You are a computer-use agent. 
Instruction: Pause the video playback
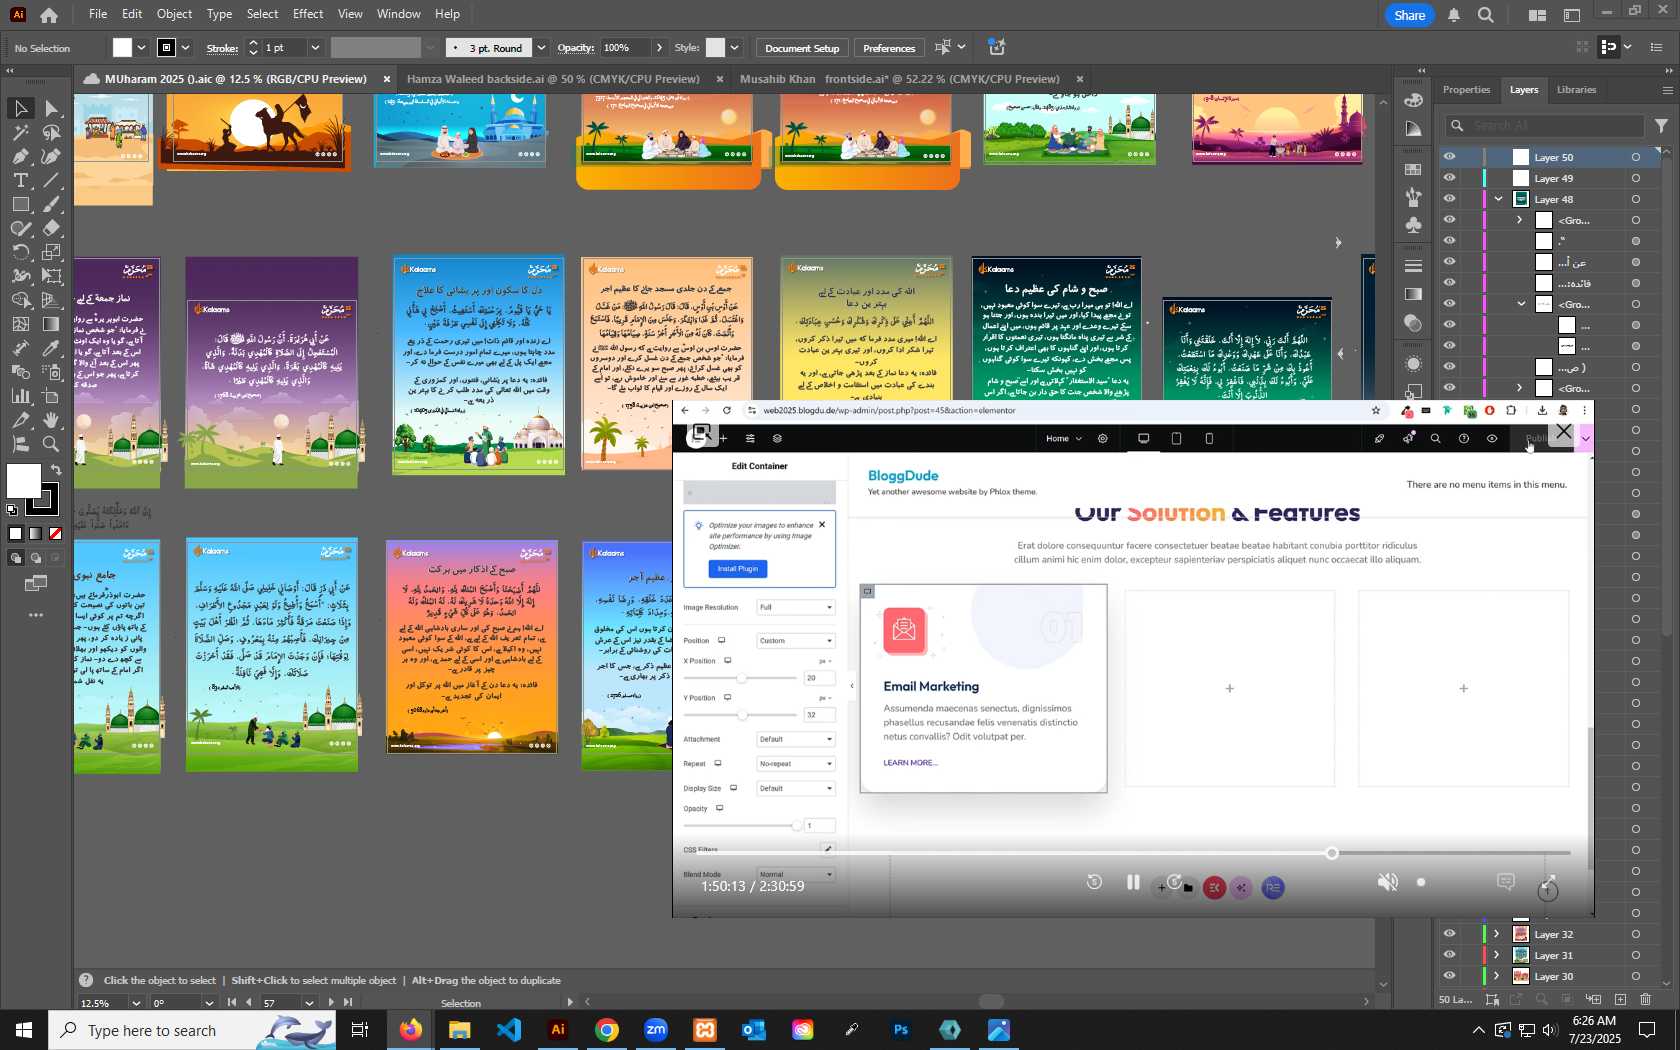tap(1133, 882)
